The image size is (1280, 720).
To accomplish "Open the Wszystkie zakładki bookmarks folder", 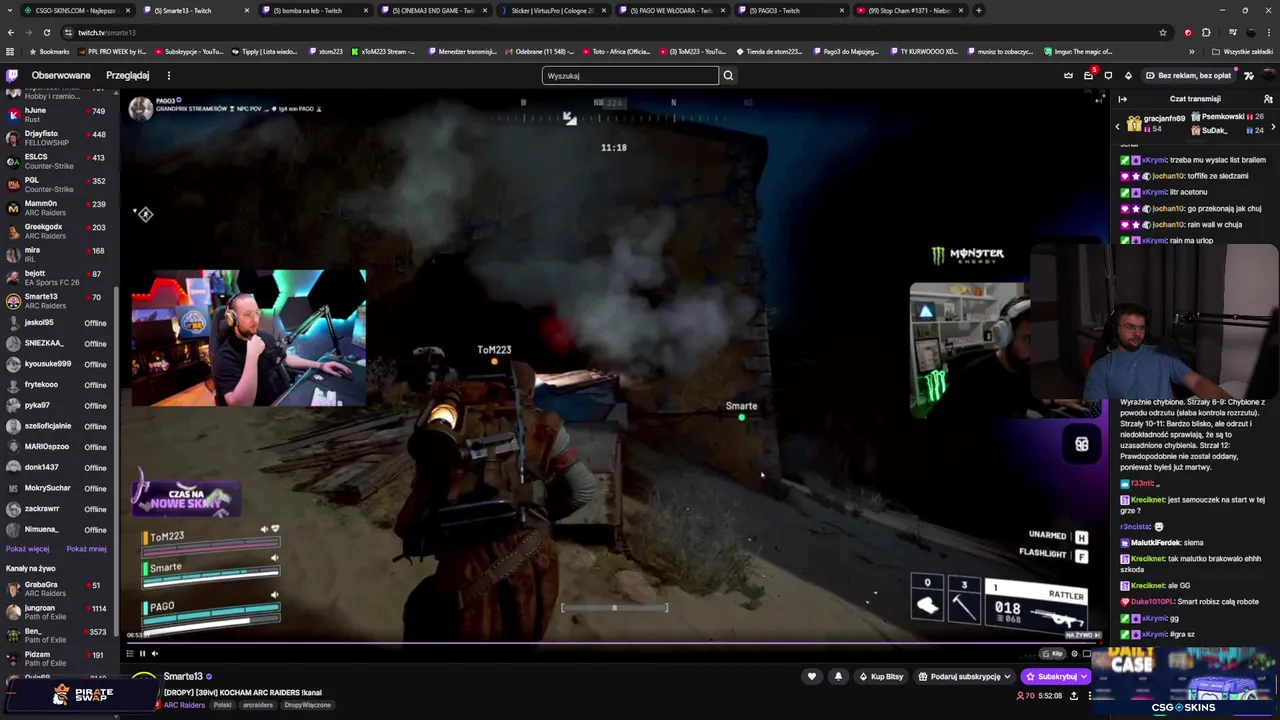I will 1242,51.
